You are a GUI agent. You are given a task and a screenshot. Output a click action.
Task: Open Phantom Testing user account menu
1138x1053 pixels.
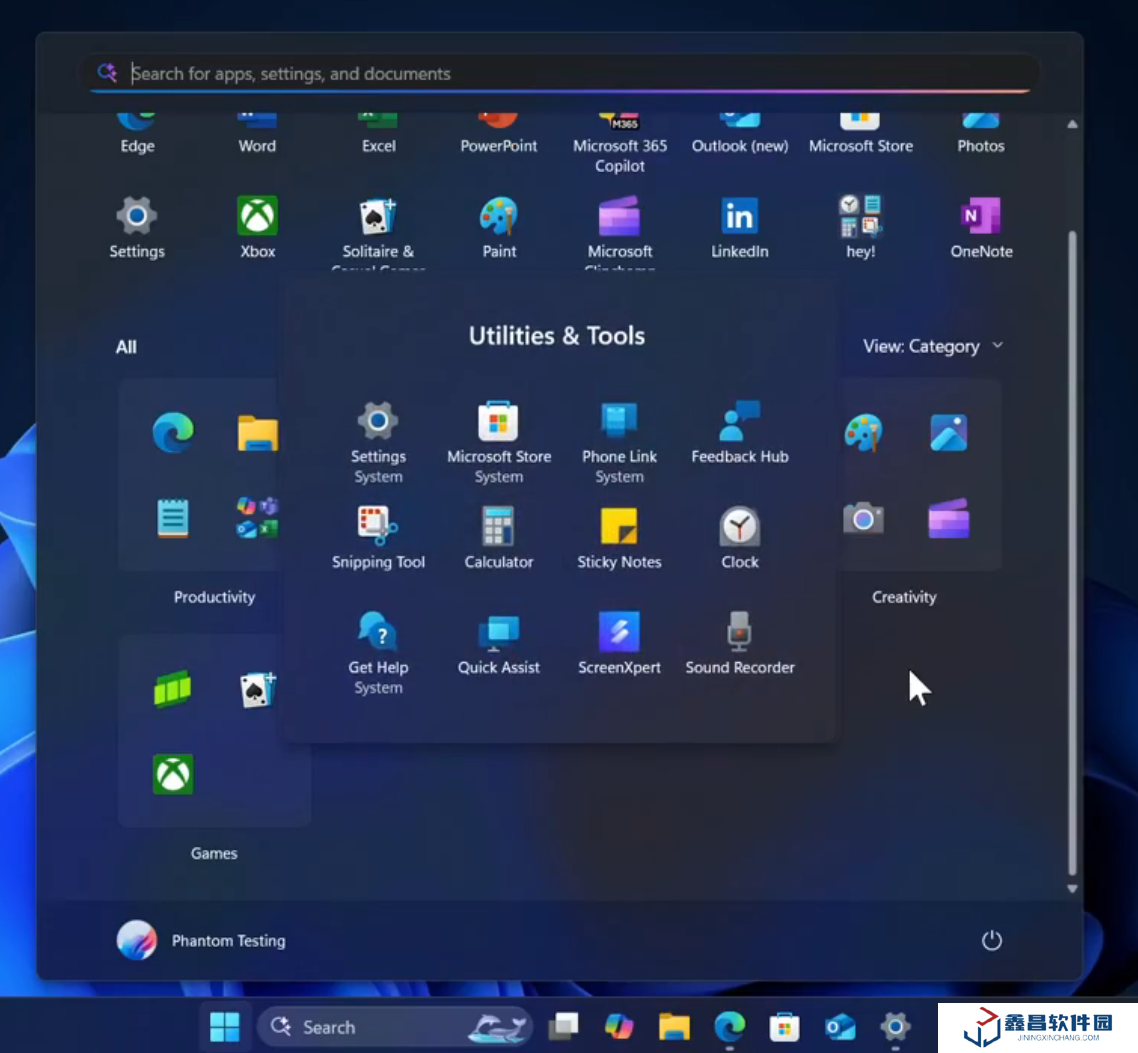click(202, 940)
